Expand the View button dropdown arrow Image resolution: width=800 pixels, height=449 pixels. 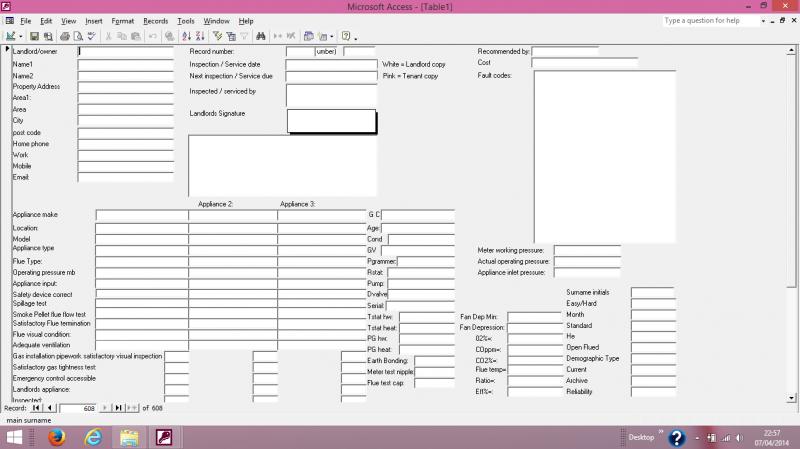(x=21, y=36)
